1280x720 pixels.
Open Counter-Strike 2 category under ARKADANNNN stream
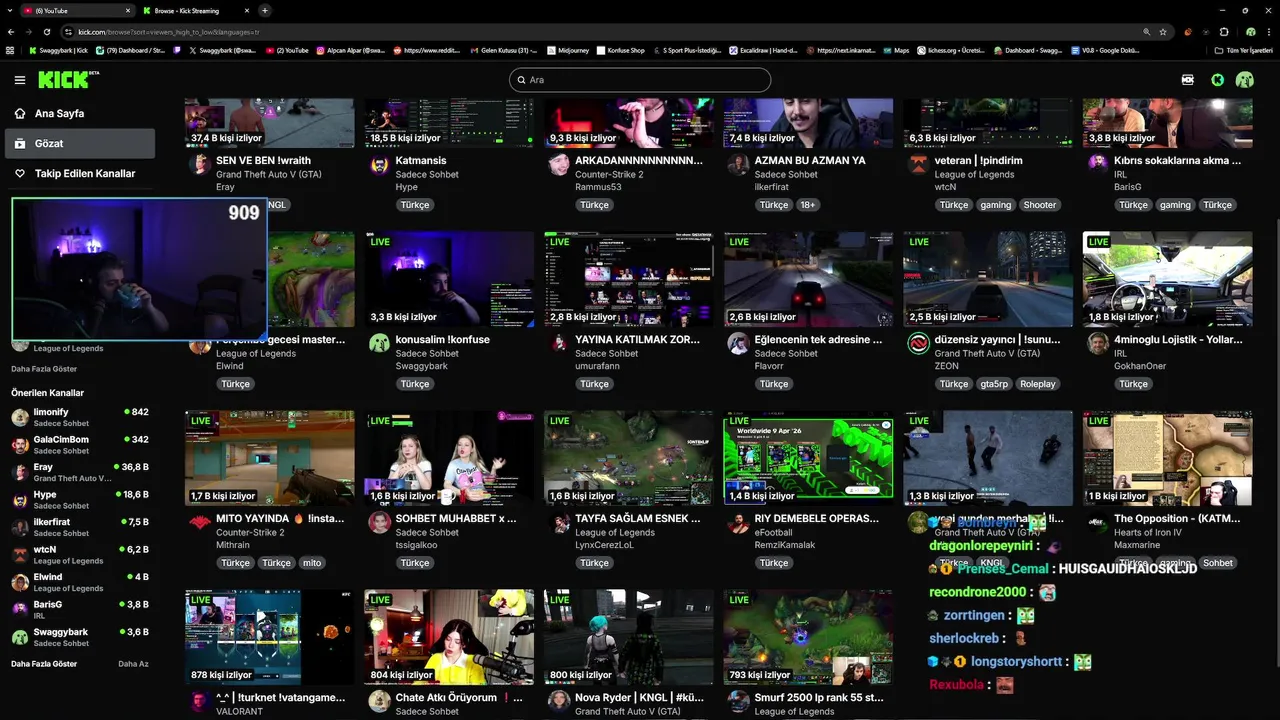tap(609, 175)
